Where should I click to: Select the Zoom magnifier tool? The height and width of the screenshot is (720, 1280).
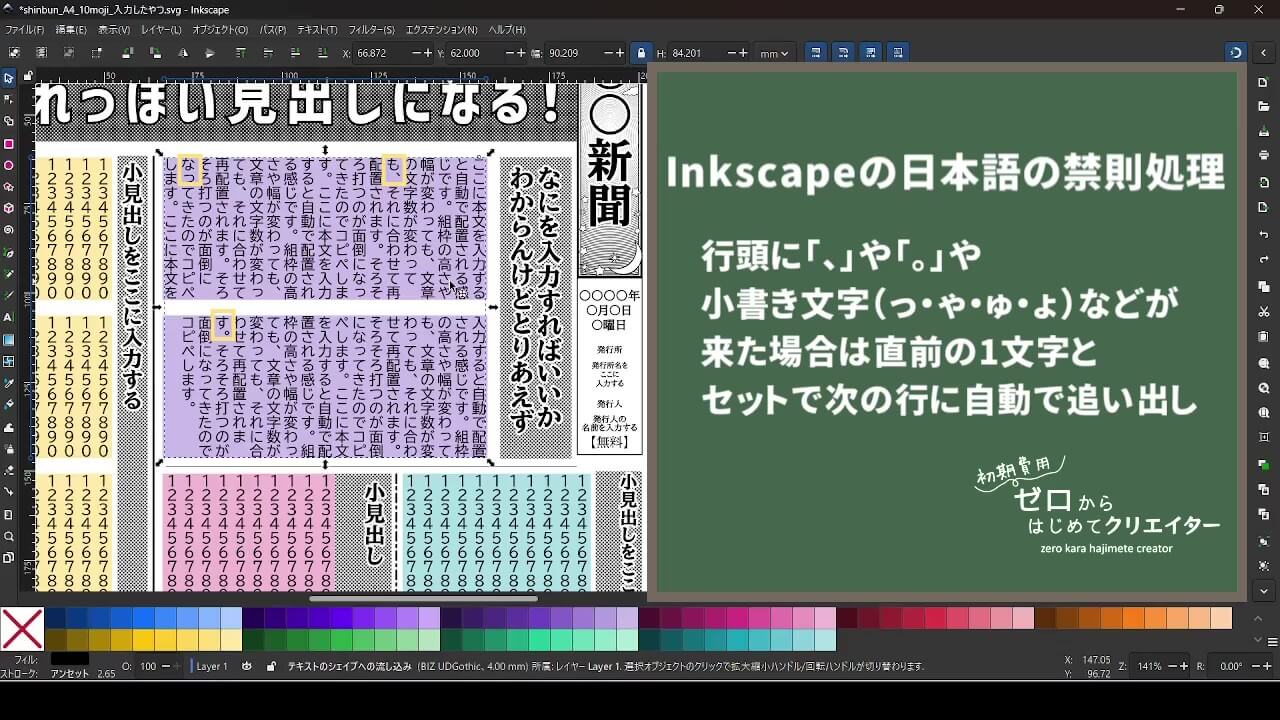pyautogui.click(x=9, y=536)
